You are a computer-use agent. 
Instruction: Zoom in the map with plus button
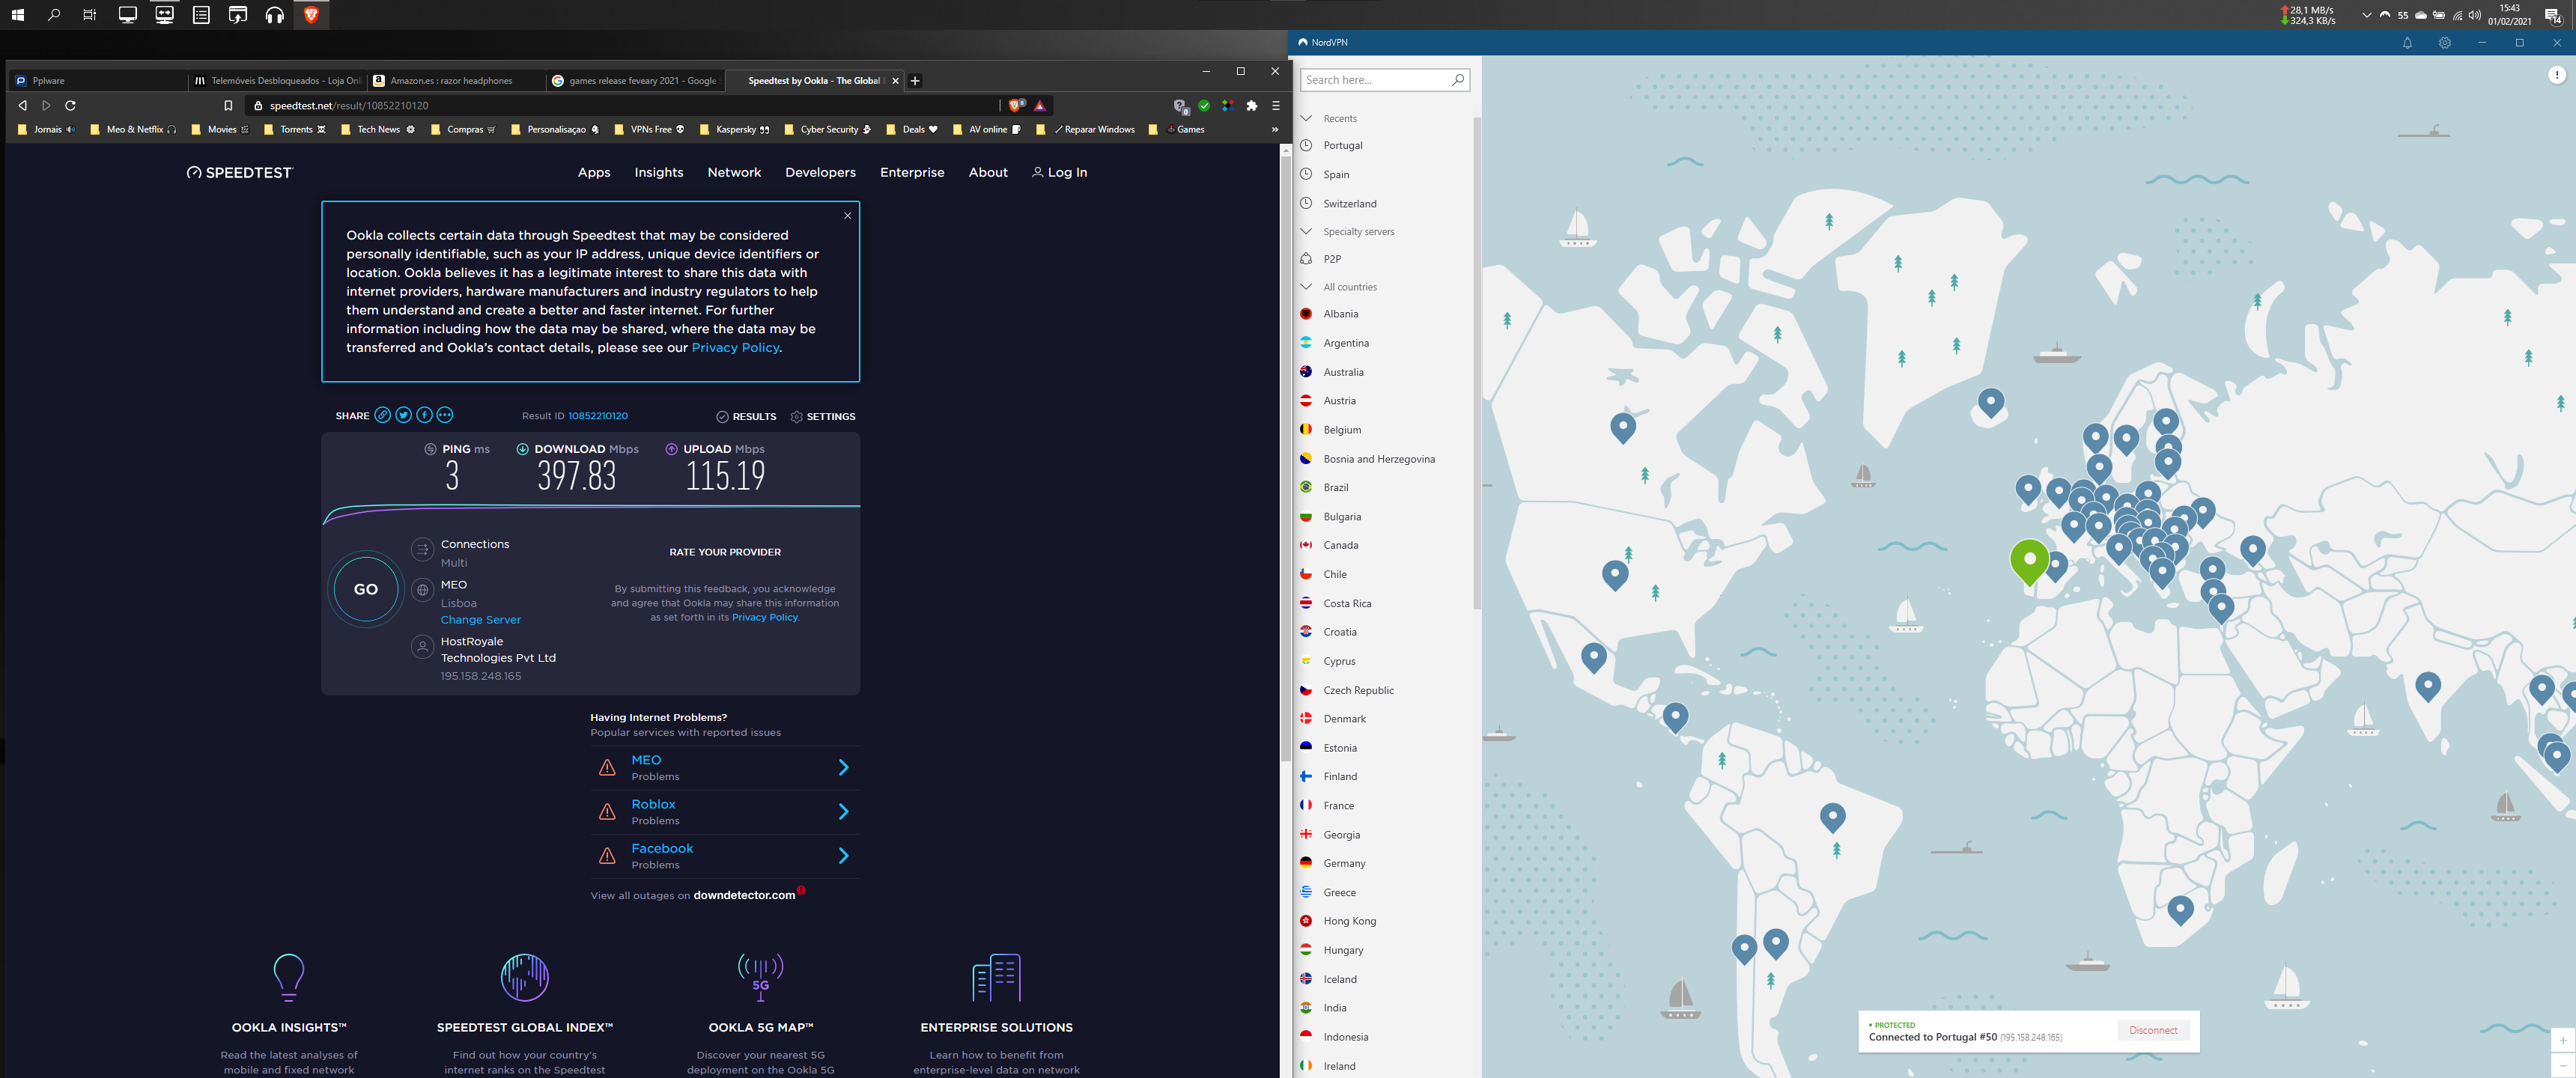point(2562,1041)
